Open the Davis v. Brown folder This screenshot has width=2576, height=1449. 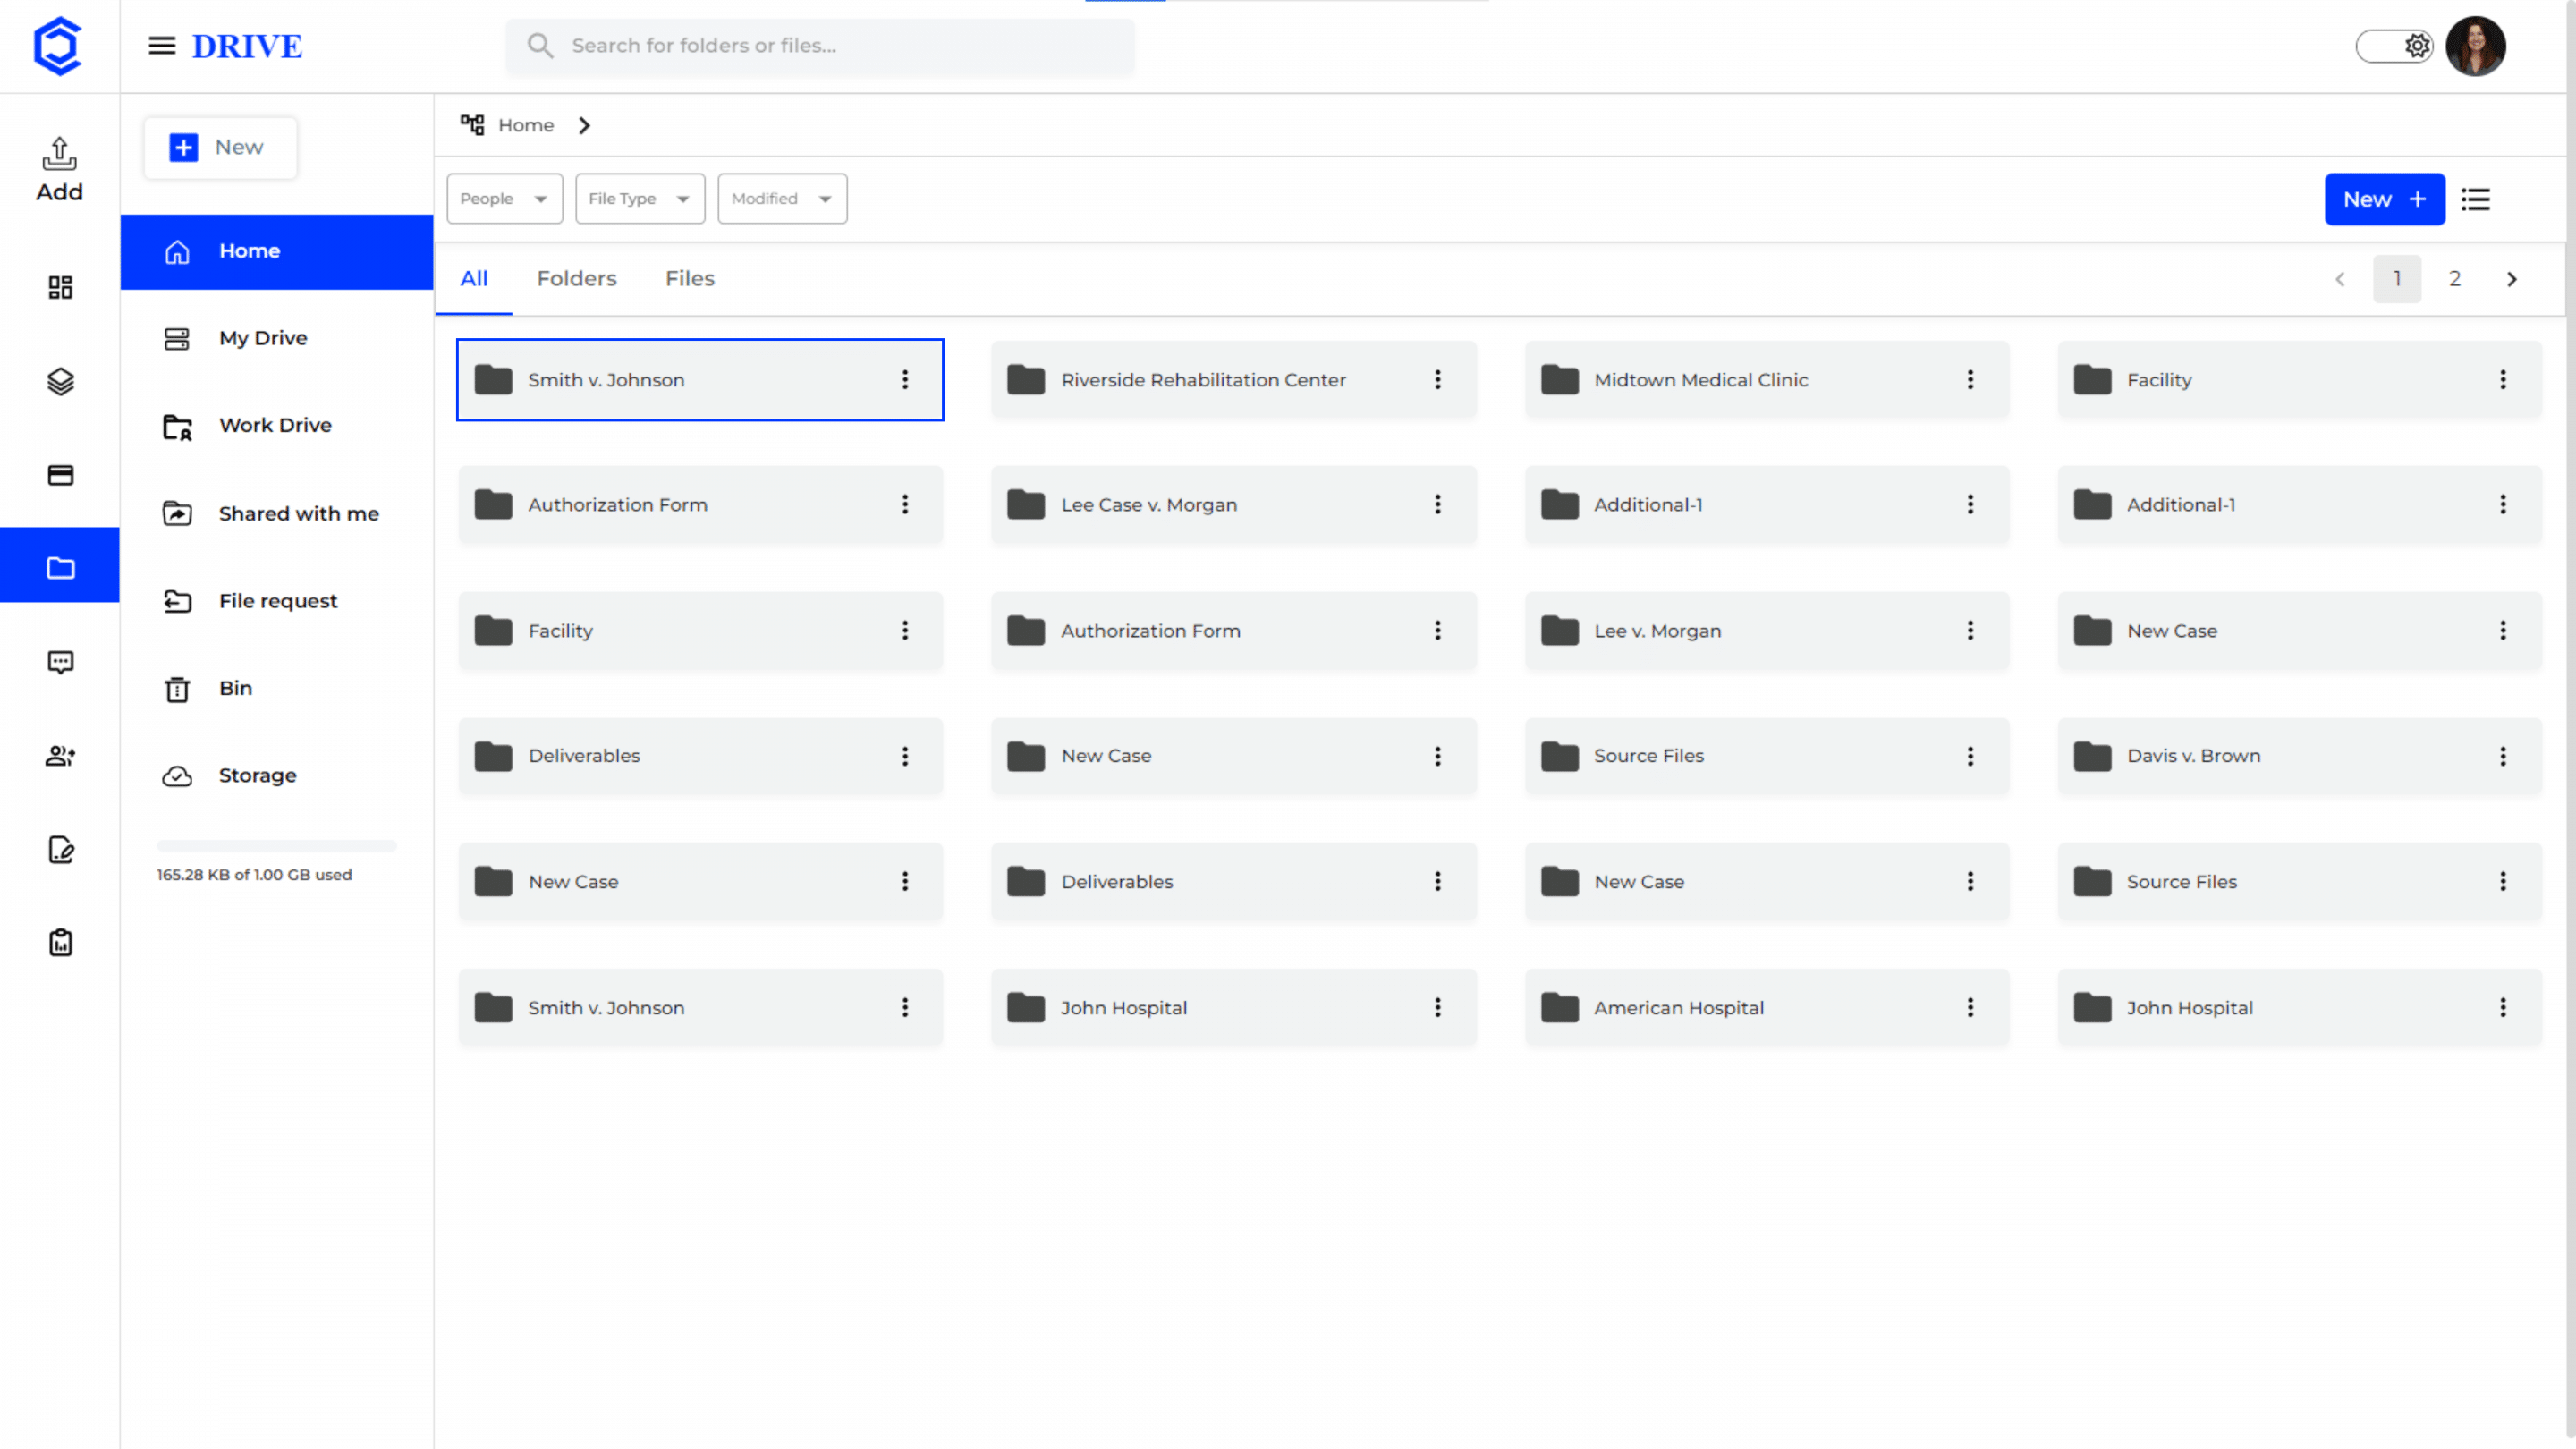click(2299, 756)
